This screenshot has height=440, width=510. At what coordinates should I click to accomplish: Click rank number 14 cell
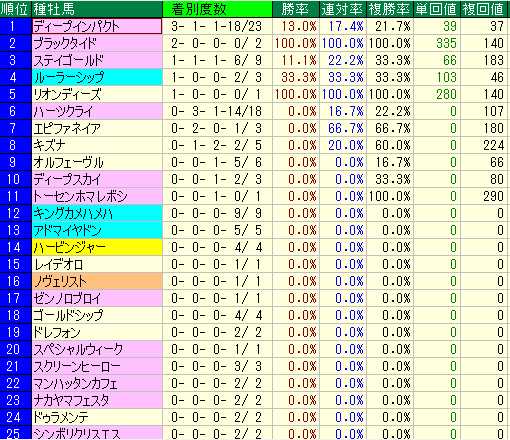[15, 247]
